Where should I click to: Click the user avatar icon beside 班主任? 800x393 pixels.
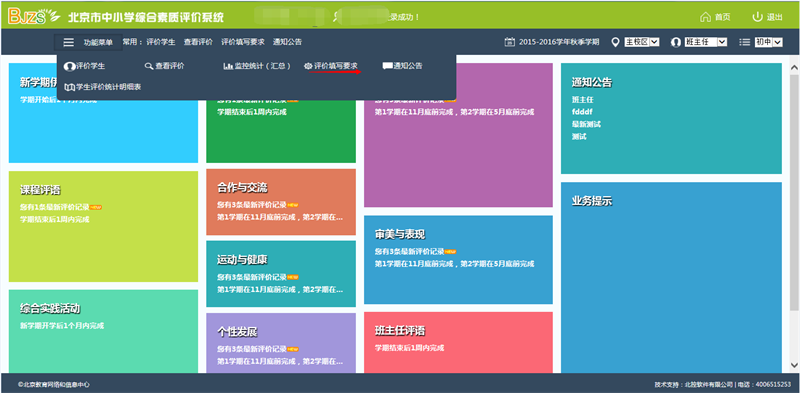676,42
